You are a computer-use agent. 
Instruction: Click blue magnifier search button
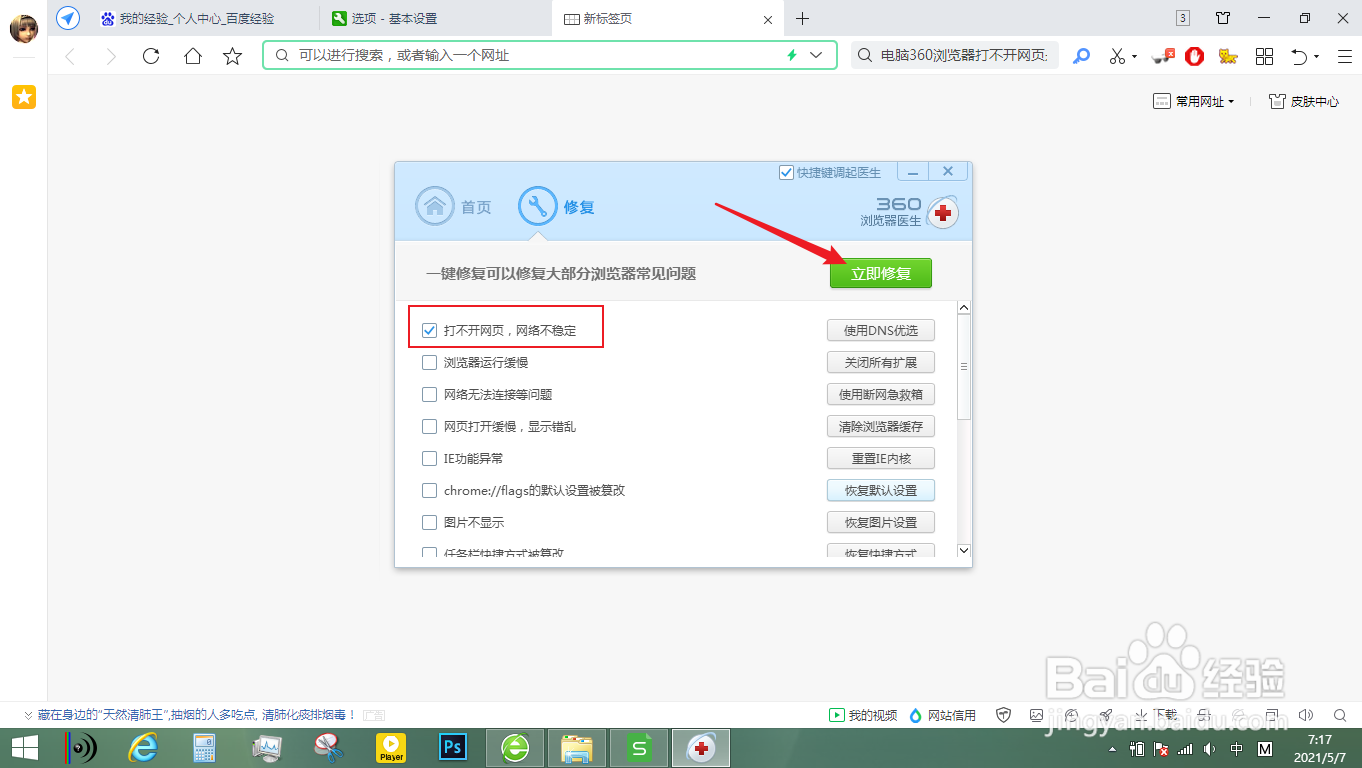(1081, 56)
